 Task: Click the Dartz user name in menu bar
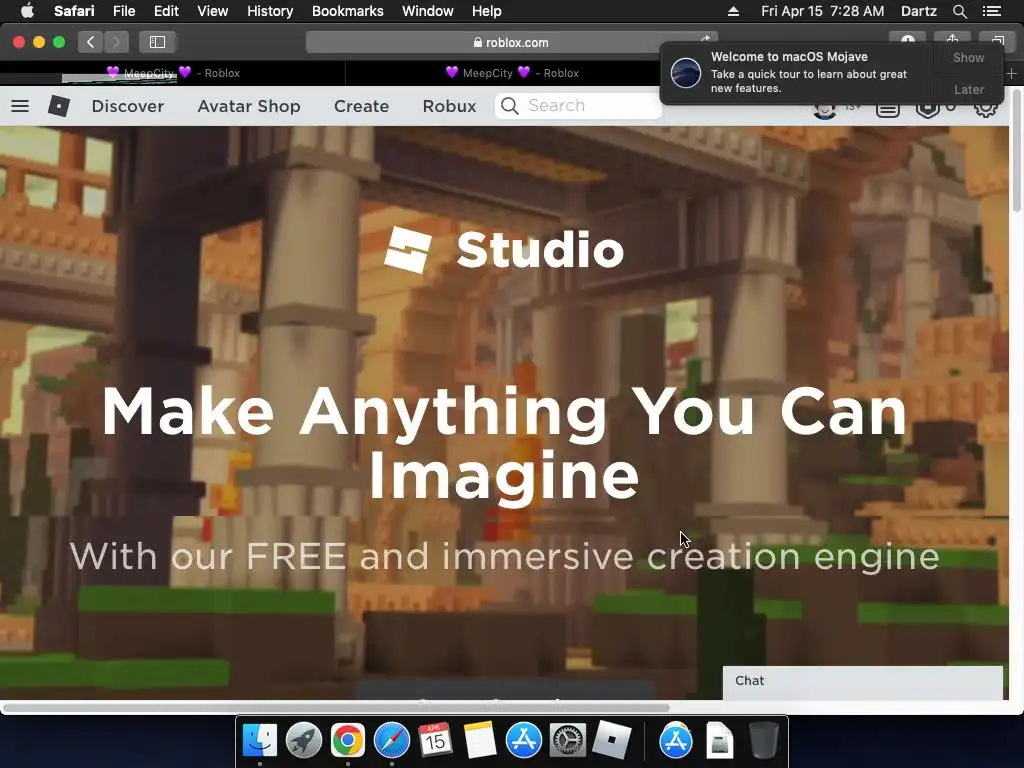click(918, 11)
